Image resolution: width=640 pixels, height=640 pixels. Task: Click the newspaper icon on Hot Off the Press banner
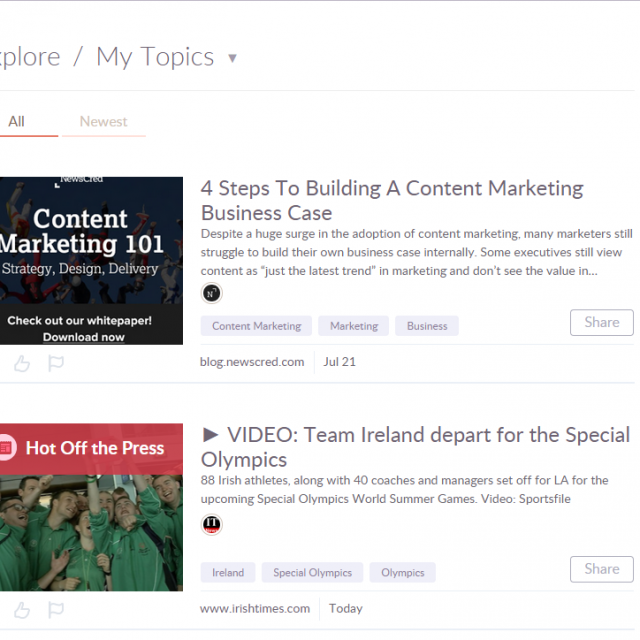coord(6,448)
